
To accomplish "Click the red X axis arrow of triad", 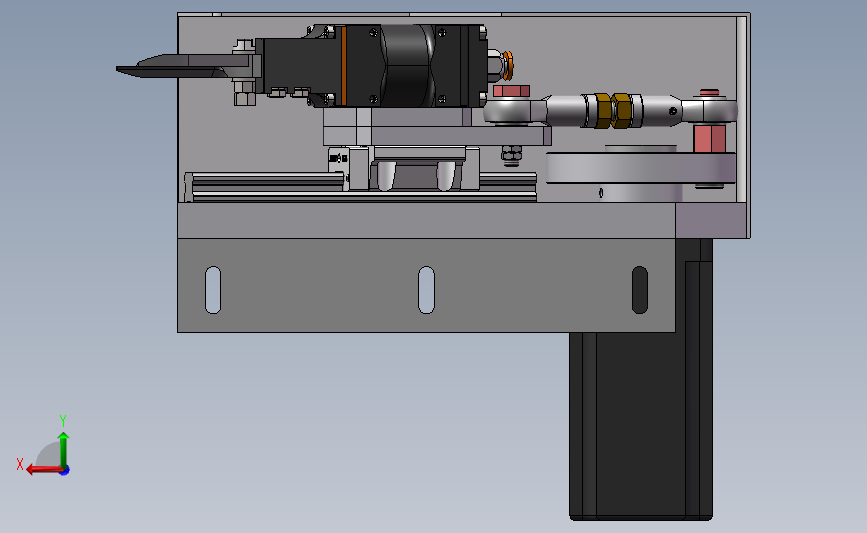I will [x=44, y=469].
